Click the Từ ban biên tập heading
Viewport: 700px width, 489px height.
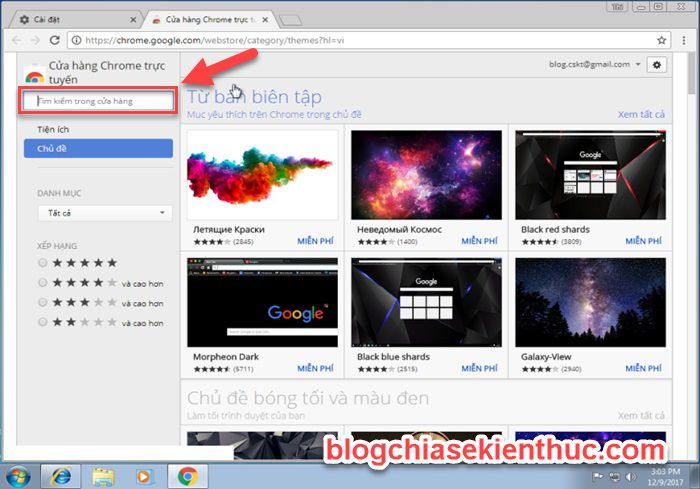[254, 97]
